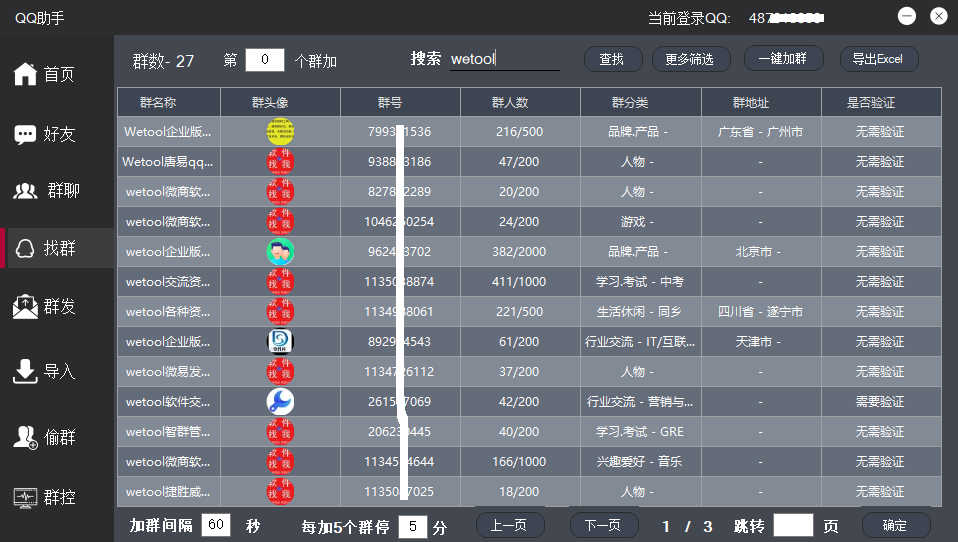Click the start group number field showing 0
Viewport: 958px width, 542px height.
(265, 60)
